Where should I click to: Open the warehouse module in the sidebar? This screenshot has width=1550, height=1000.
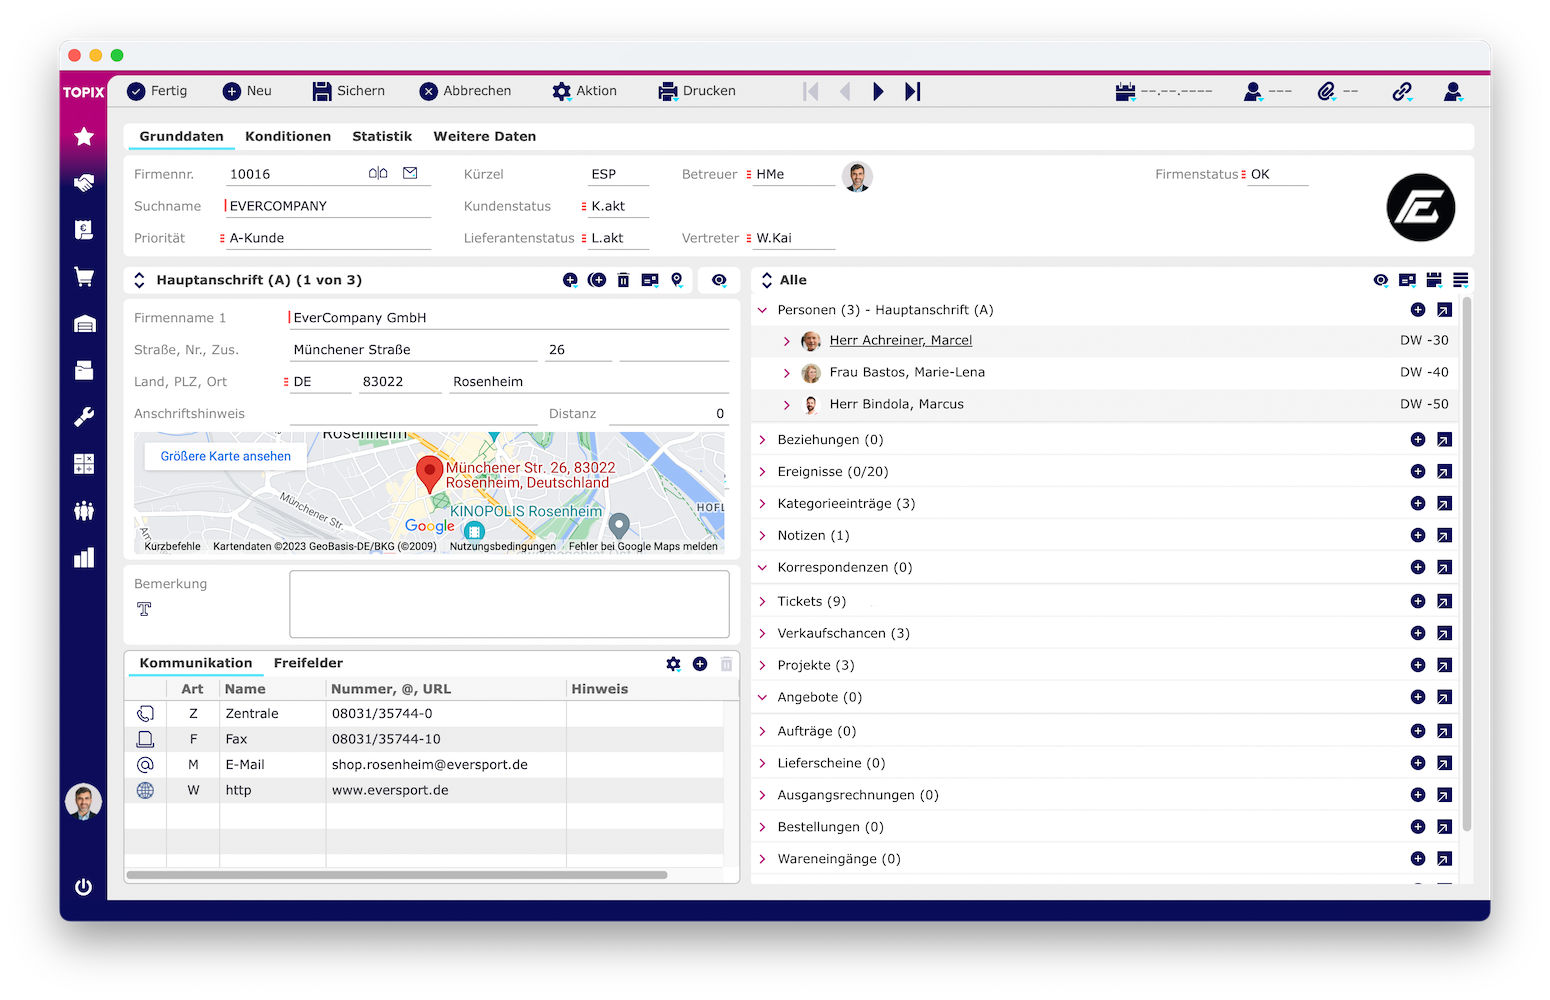(84, 324)
